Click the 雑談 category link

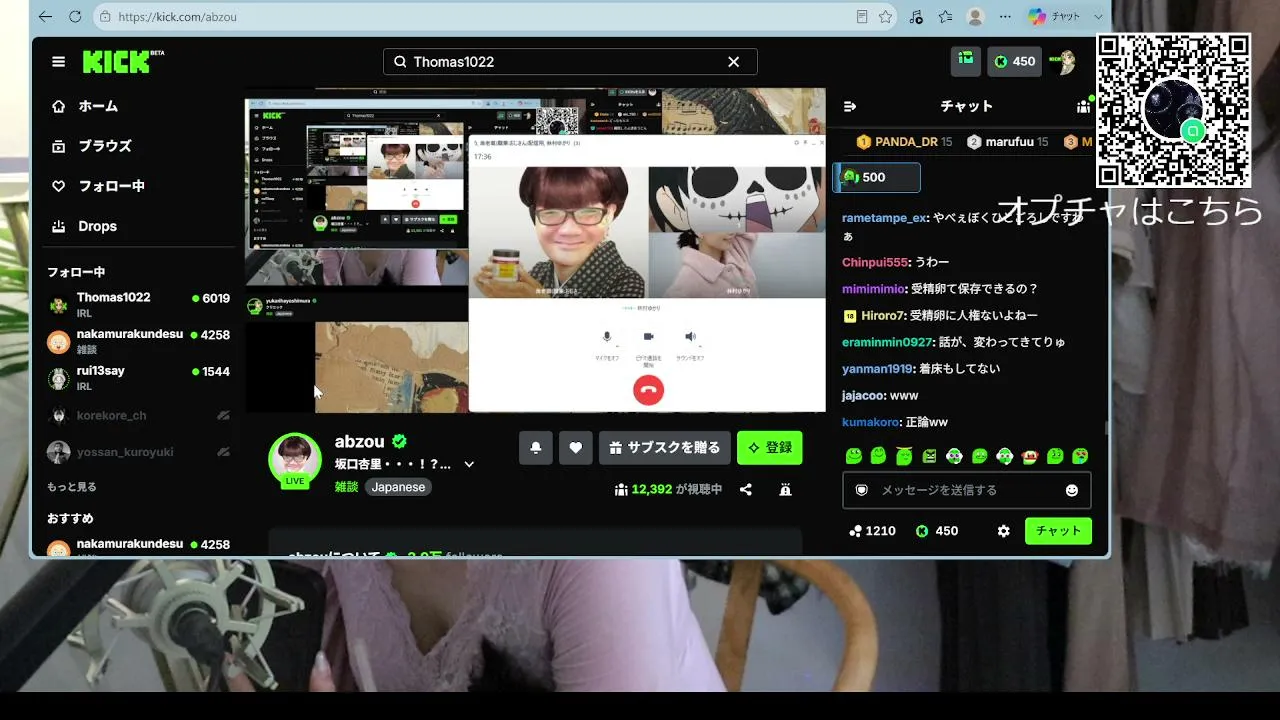coord(346,487)
